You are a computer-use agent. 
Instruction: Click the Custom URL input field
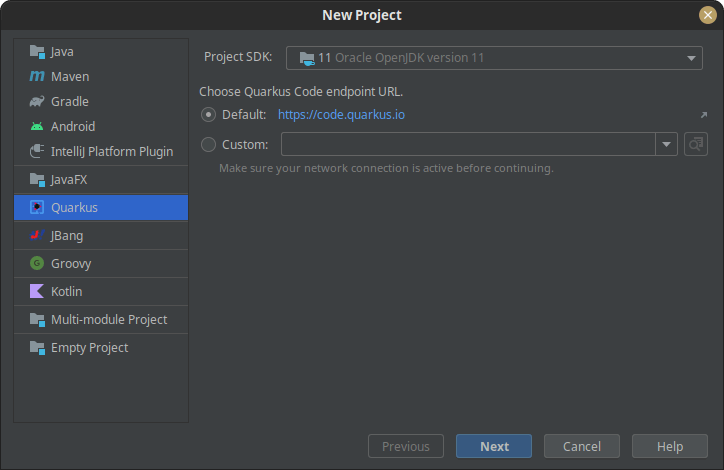[x=468, y=144]
